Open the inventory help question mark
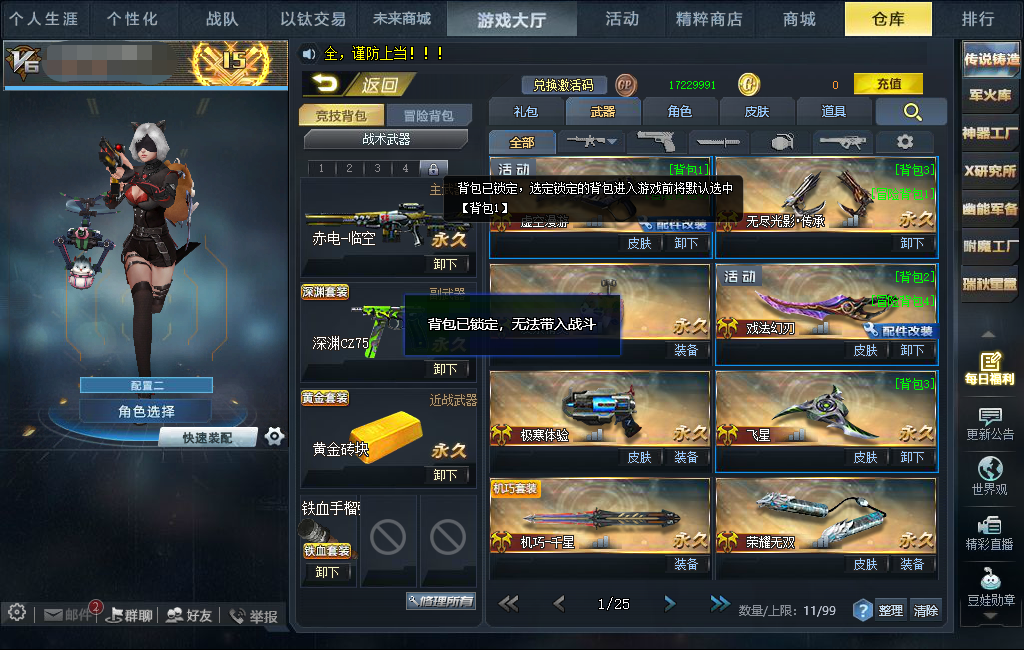Image resolution: width=1024 pixels, height=650 pixels. coord(862,610)
